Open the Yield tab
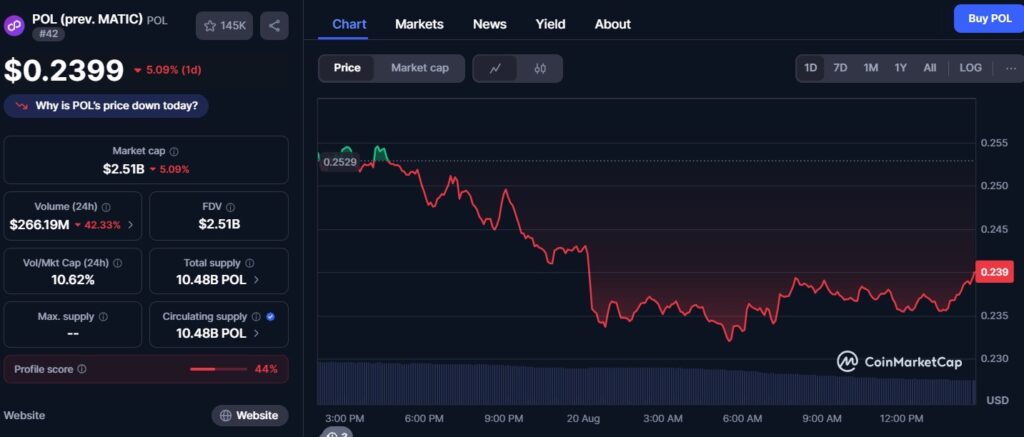 point(551,24)
